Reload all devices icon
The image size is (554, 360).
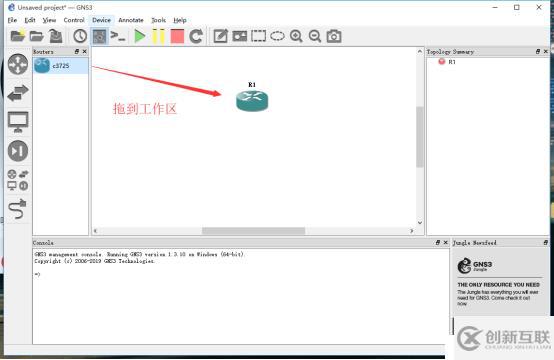click(x=196, y=36)
